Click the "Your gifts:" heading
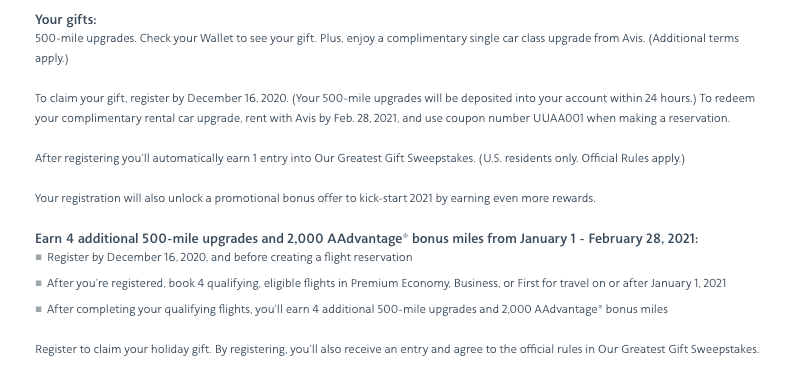Screen dimensions: 789x374 [65, 20]
